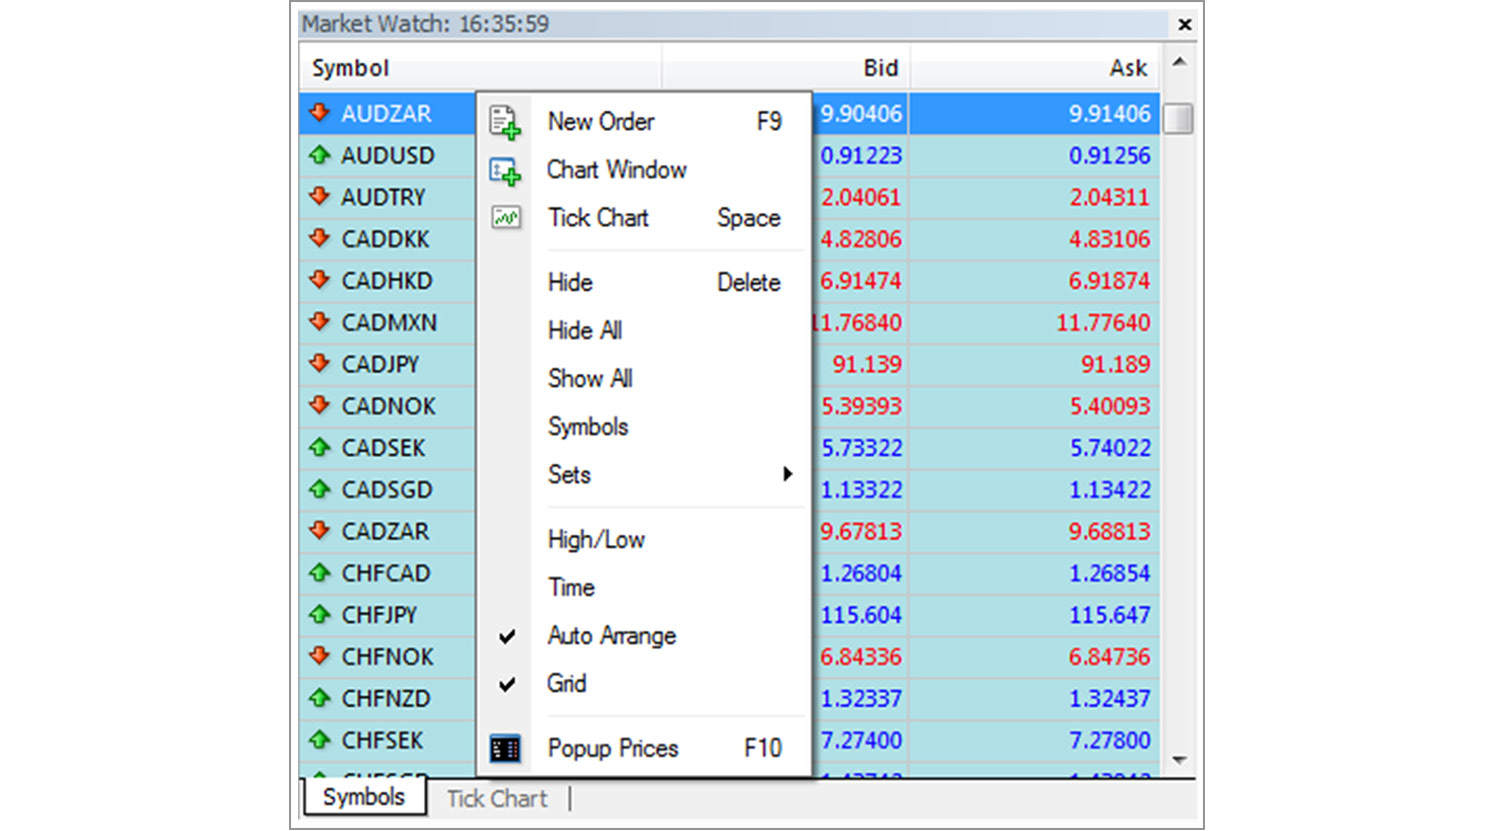Image resolution: width=1500 pixels, height=831 pixels.
Task: Select the CHFNOK symbol name
Action: point(388,657)
